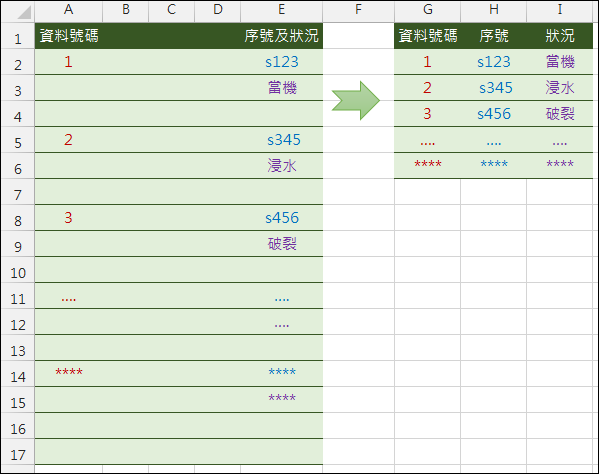Select column A header
Screen dimensions: 599x474
(x=68, y=10)
